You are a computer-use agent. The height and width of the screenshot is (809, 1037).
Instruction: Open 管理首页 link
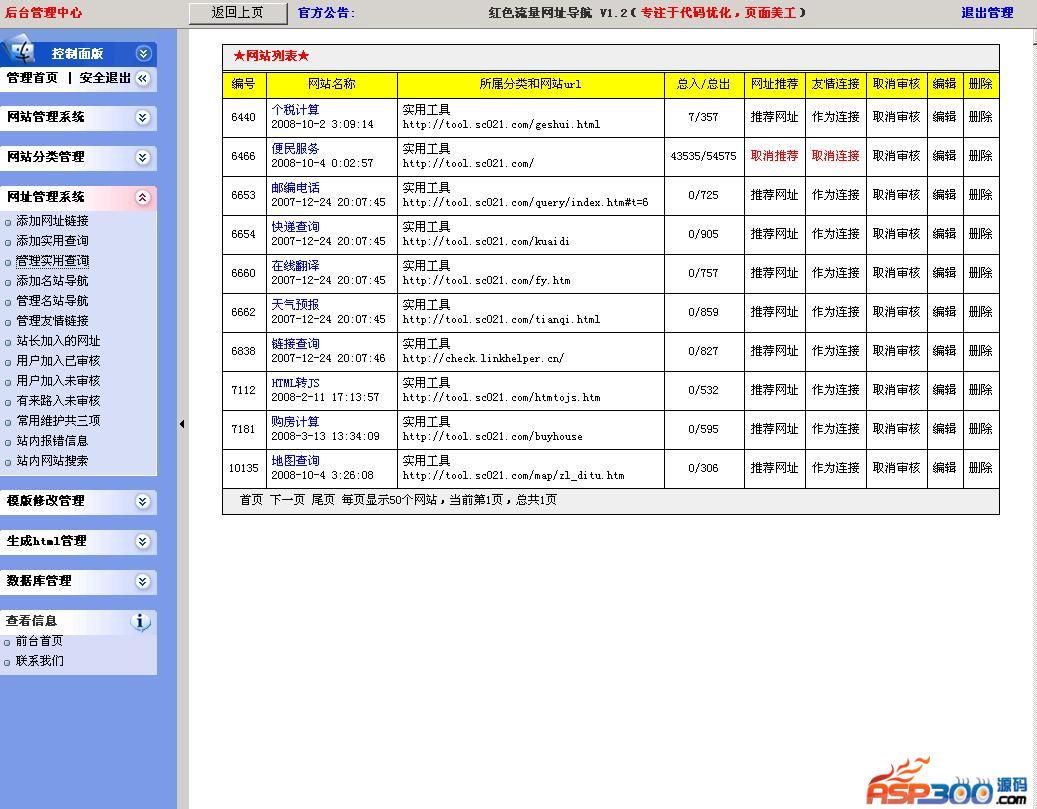tap(32, 78)
